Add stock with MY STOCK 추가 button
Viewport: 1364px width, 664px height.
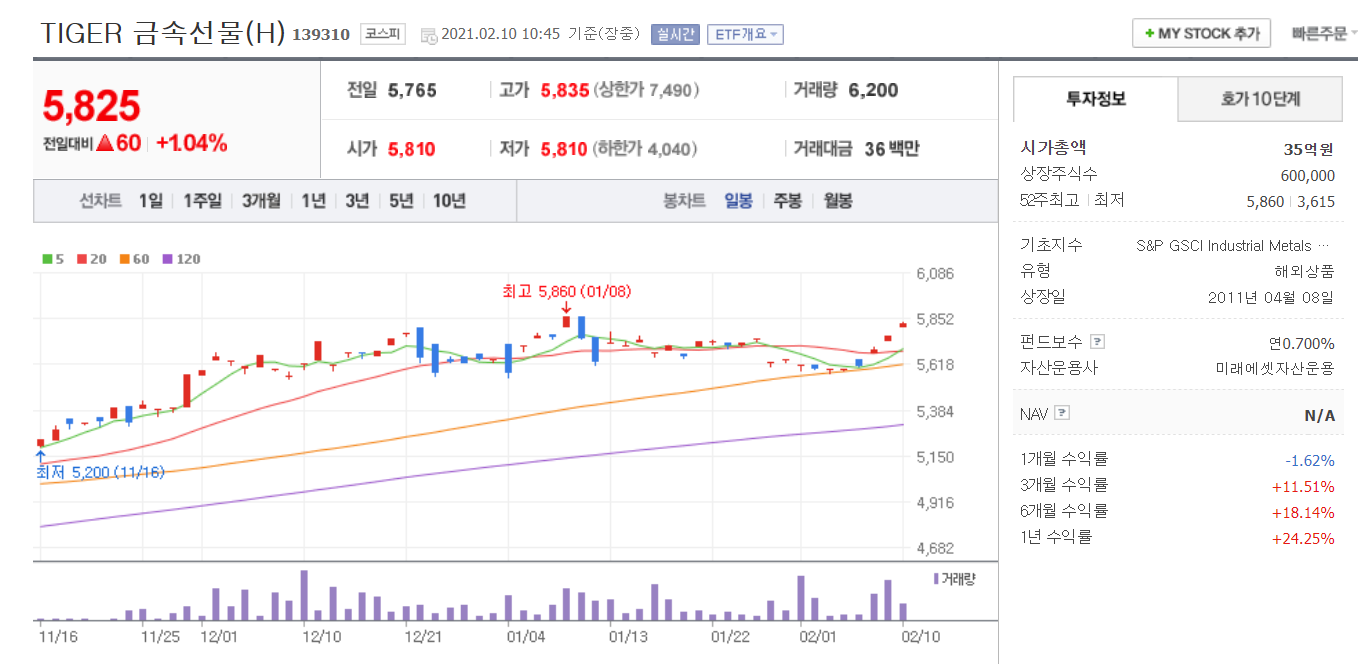click(1201, 33)
